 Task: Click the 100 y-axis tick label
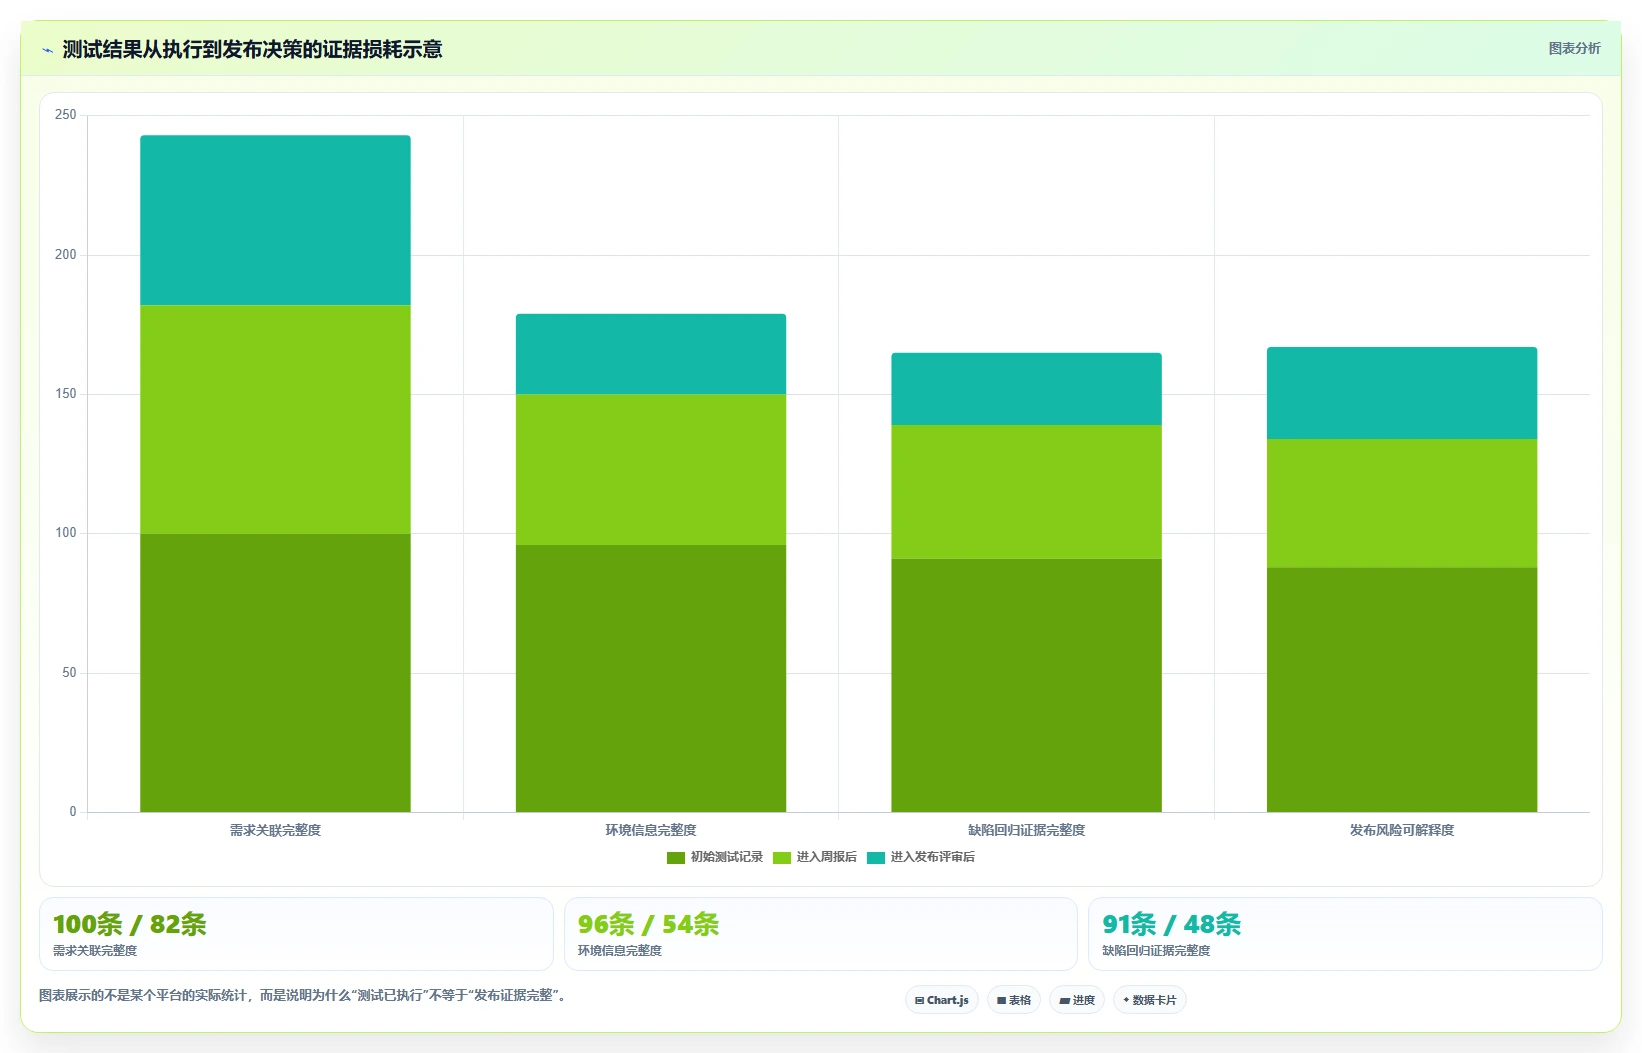click(66, 533)
